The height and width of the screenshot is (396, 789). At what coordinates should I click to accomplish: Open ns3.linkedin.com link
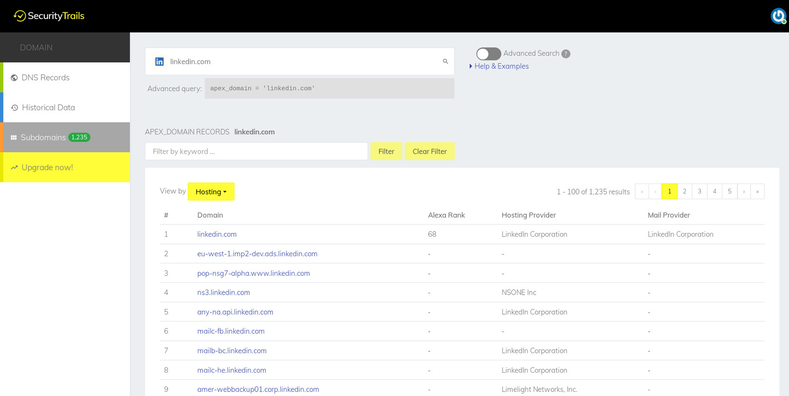223,292
